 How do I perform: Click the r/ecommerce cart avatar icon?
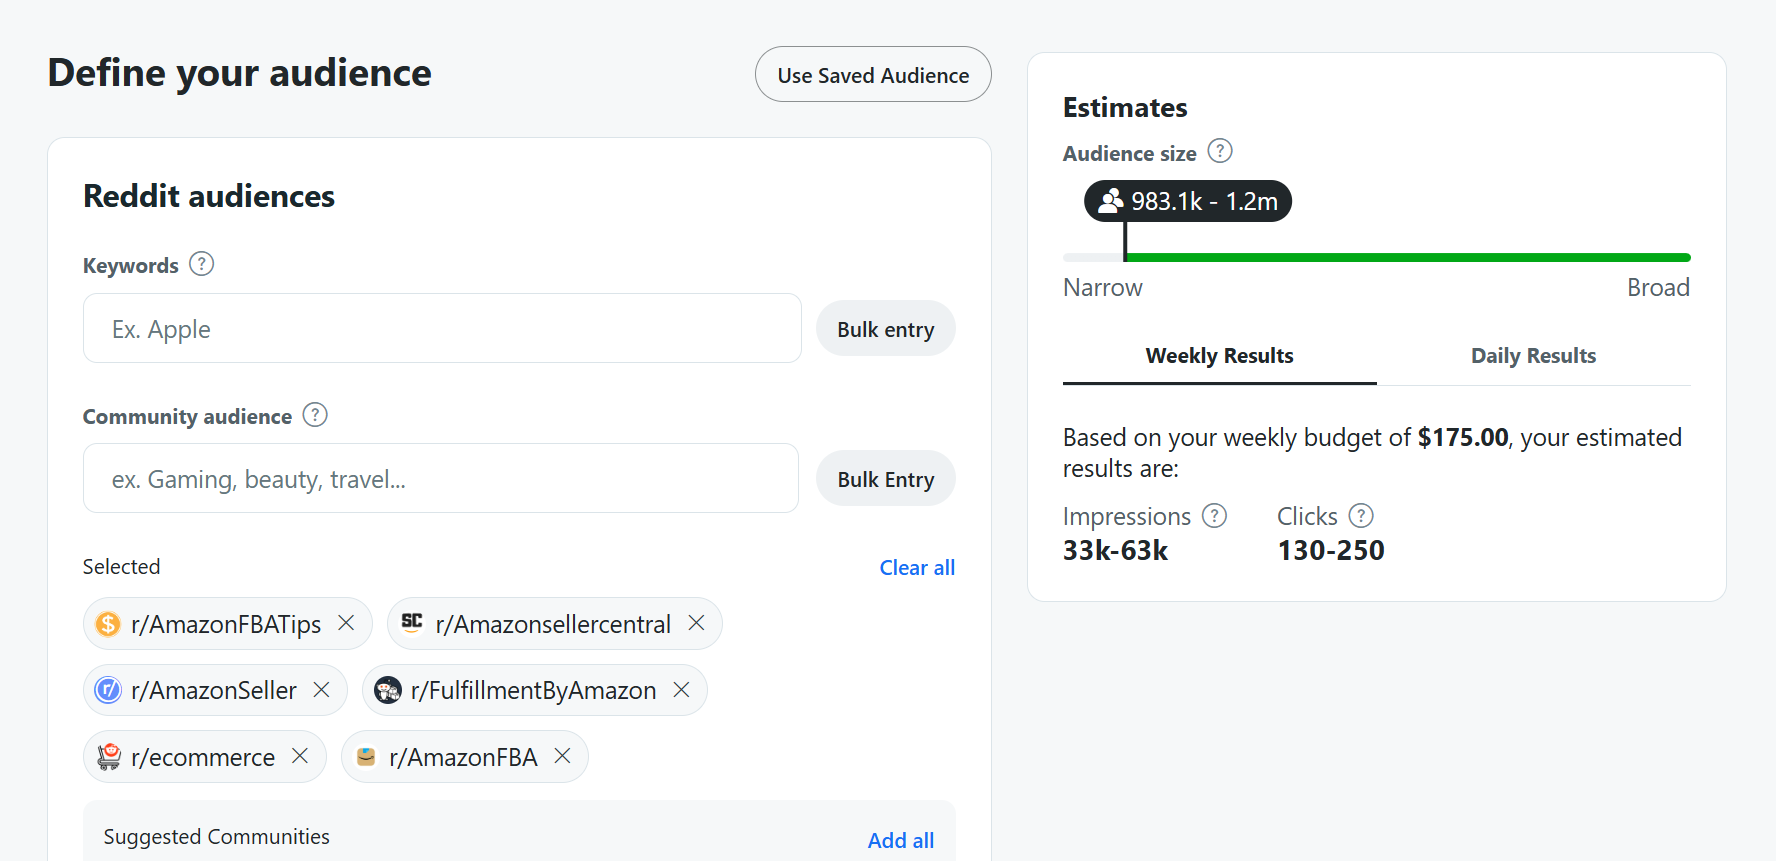[x=109, y=756]
